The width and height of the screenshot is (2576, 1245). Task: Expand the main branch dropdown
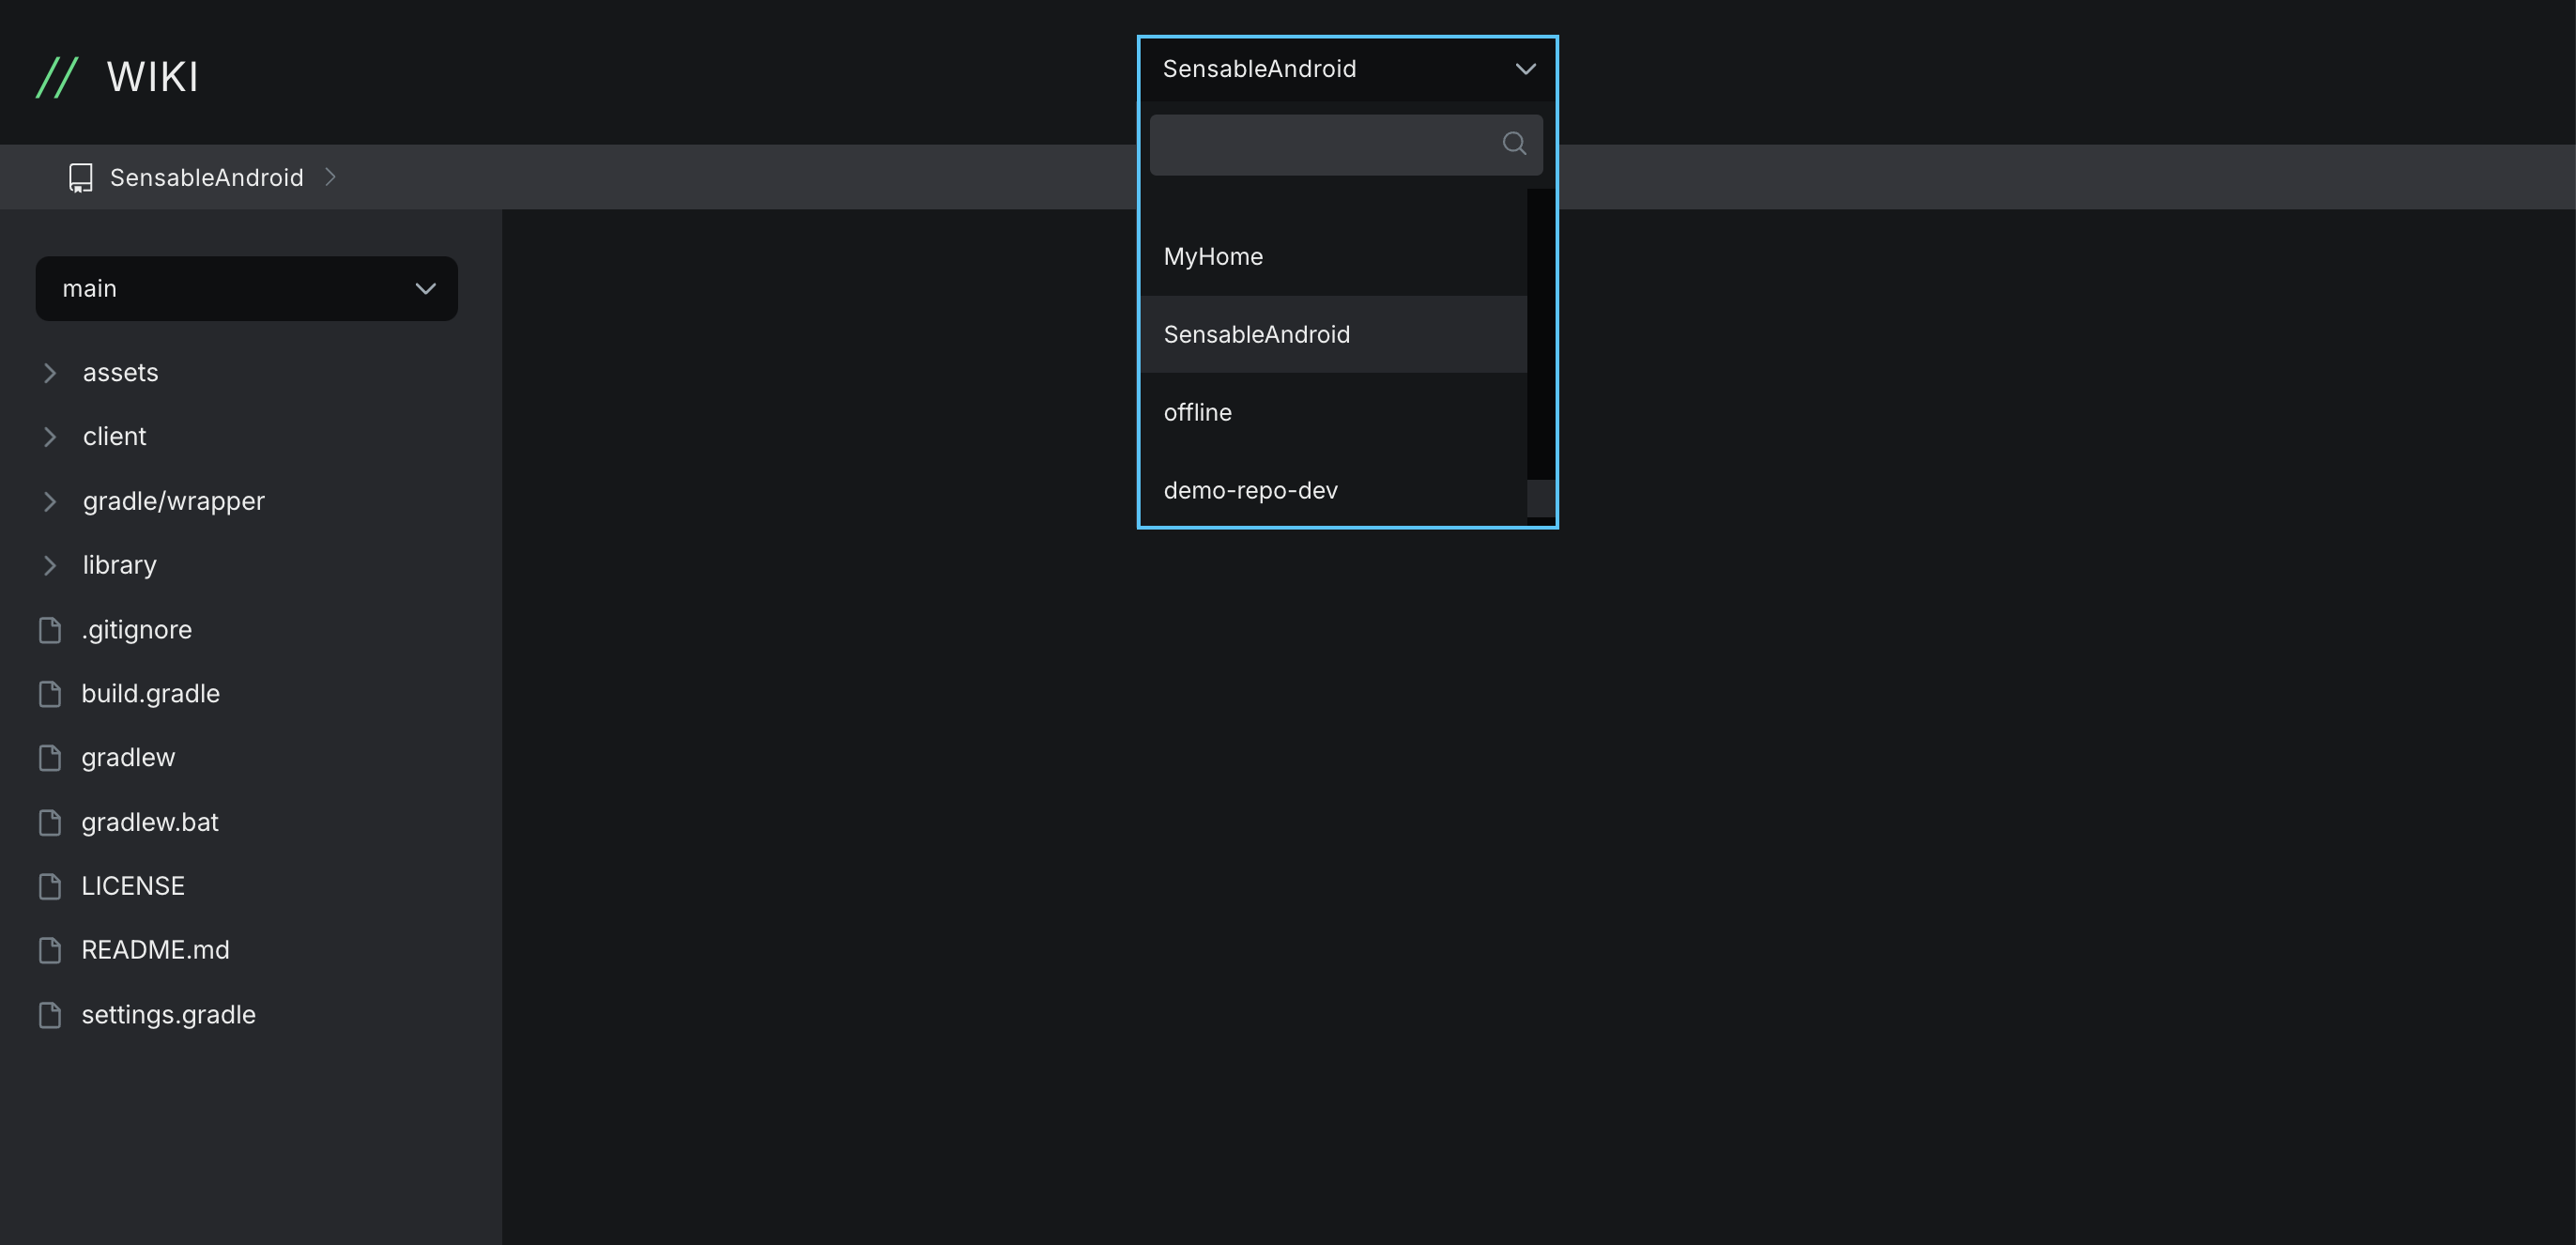click(248, 287)
